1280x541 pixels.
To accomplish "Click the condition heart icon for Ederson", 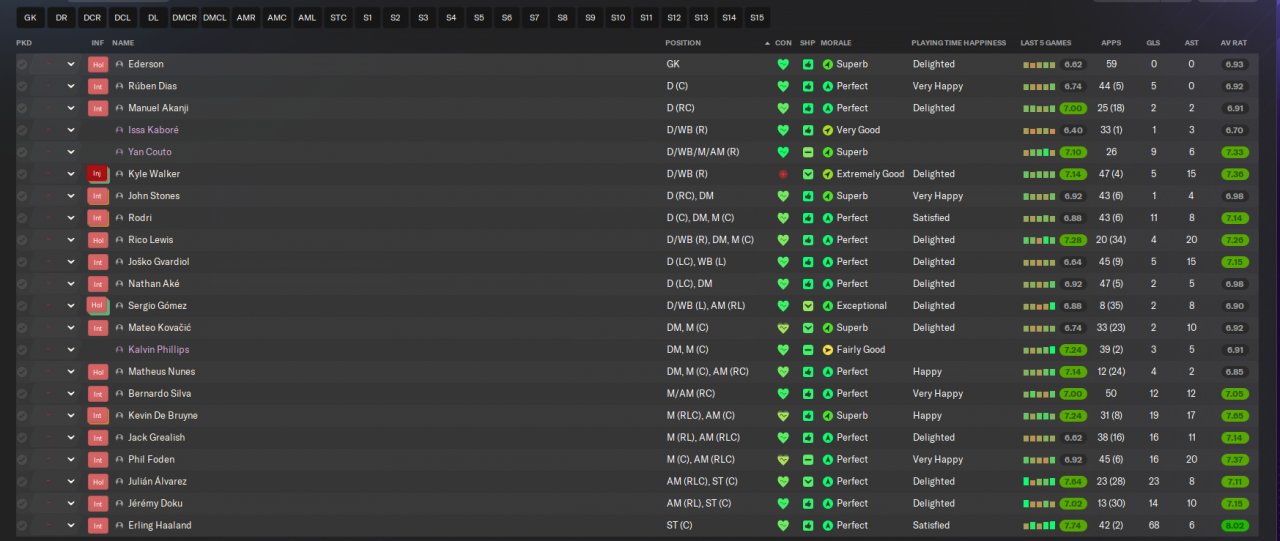I will tap(783, 64).
